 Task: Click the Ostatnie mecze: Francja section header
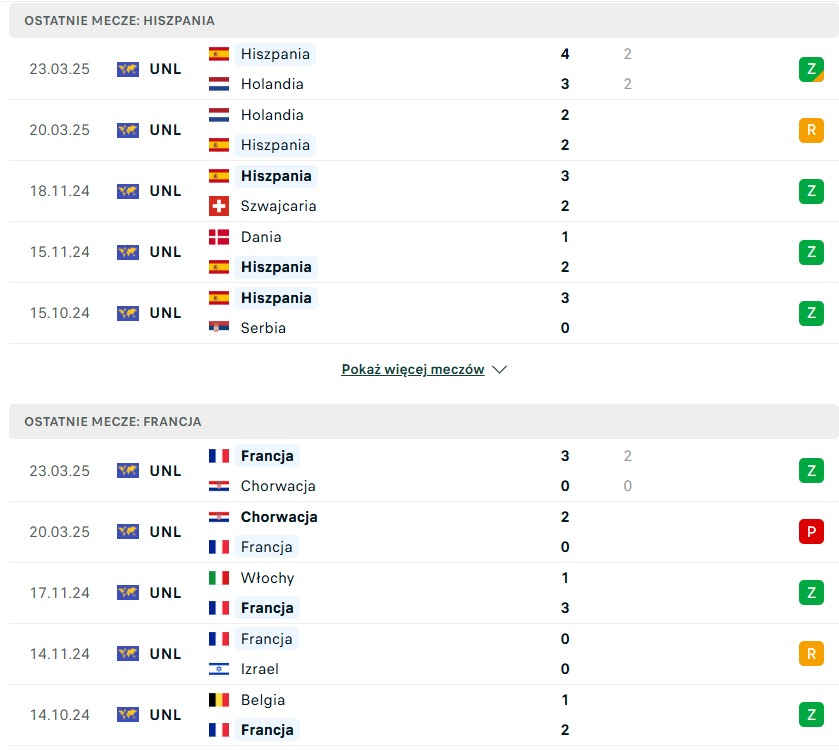113,422
